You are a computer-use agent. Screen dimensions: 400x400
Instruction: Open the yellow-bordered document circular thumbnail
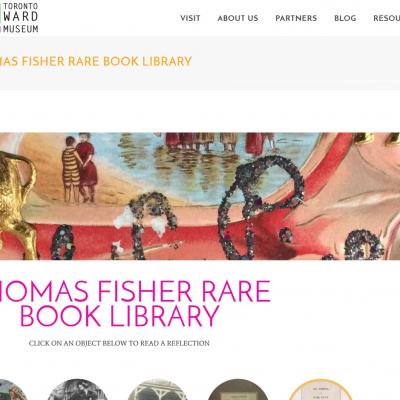(320, 389)
